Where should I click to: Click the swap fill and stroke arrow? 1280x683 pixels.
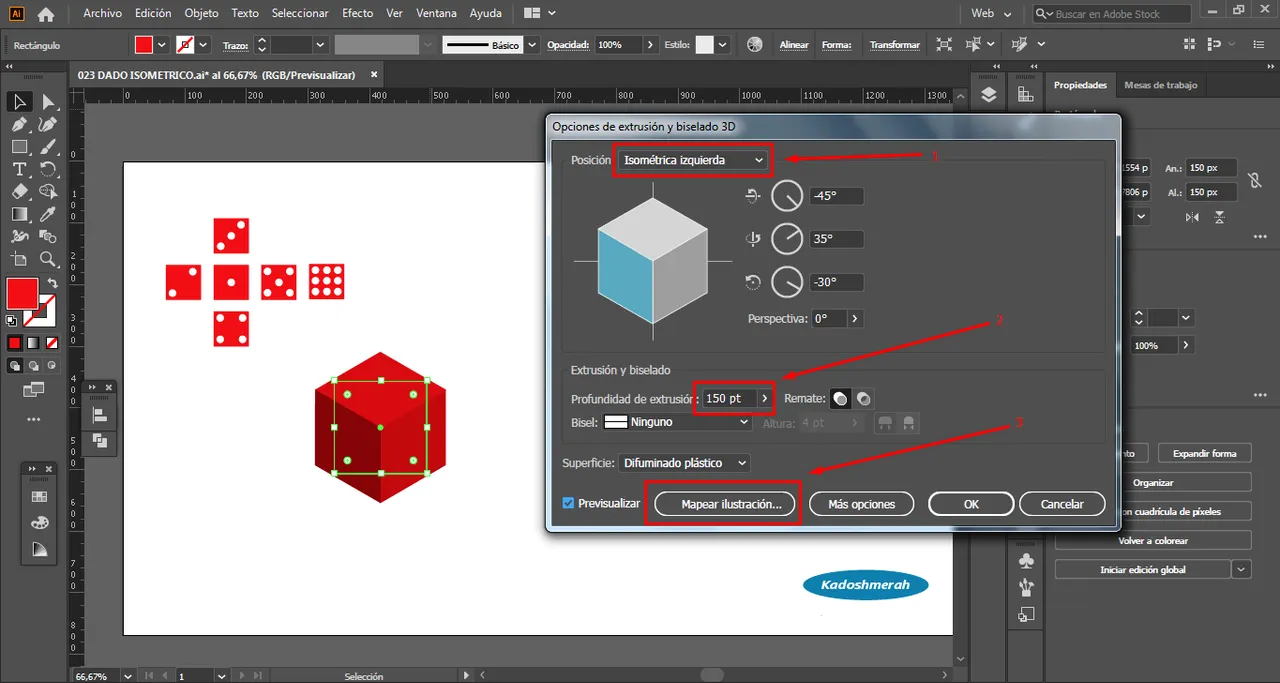[52, 284]
